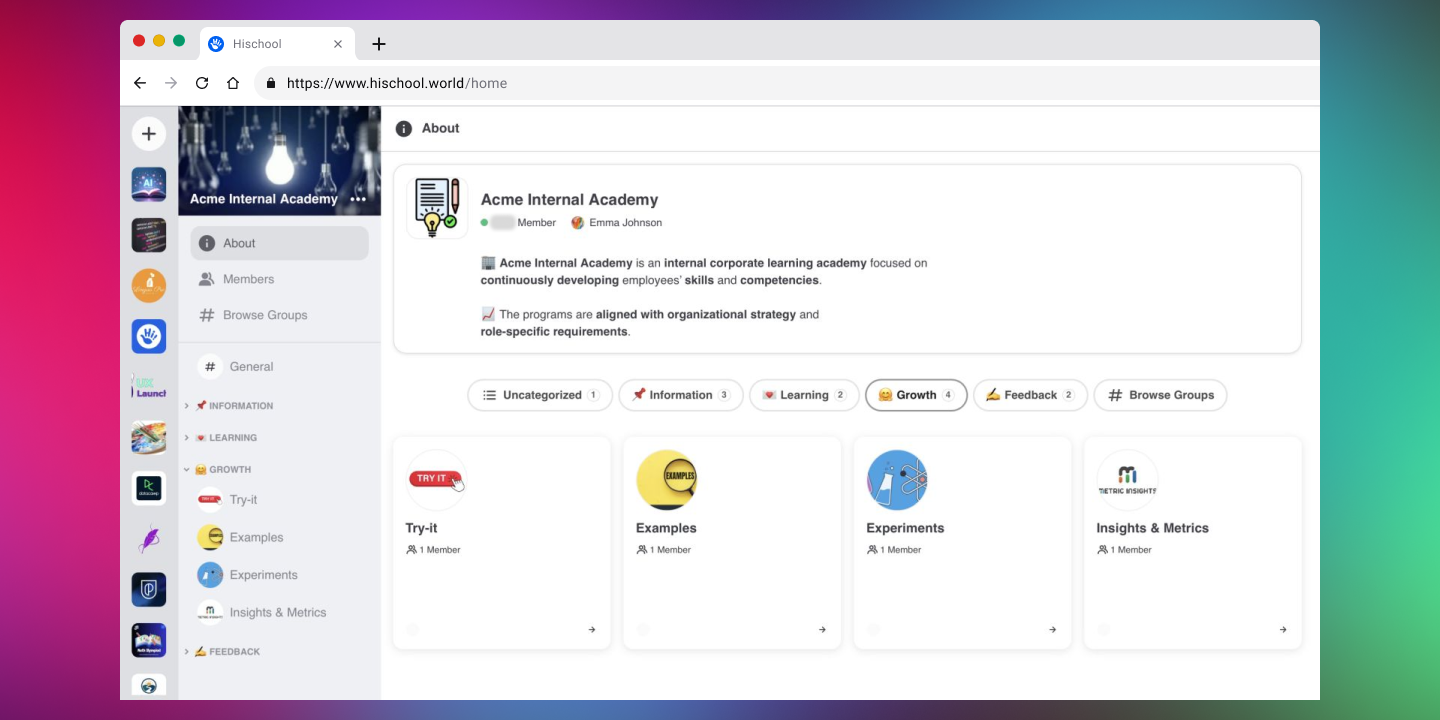Open the blue hand Hischool community icon

click(149, 336)
